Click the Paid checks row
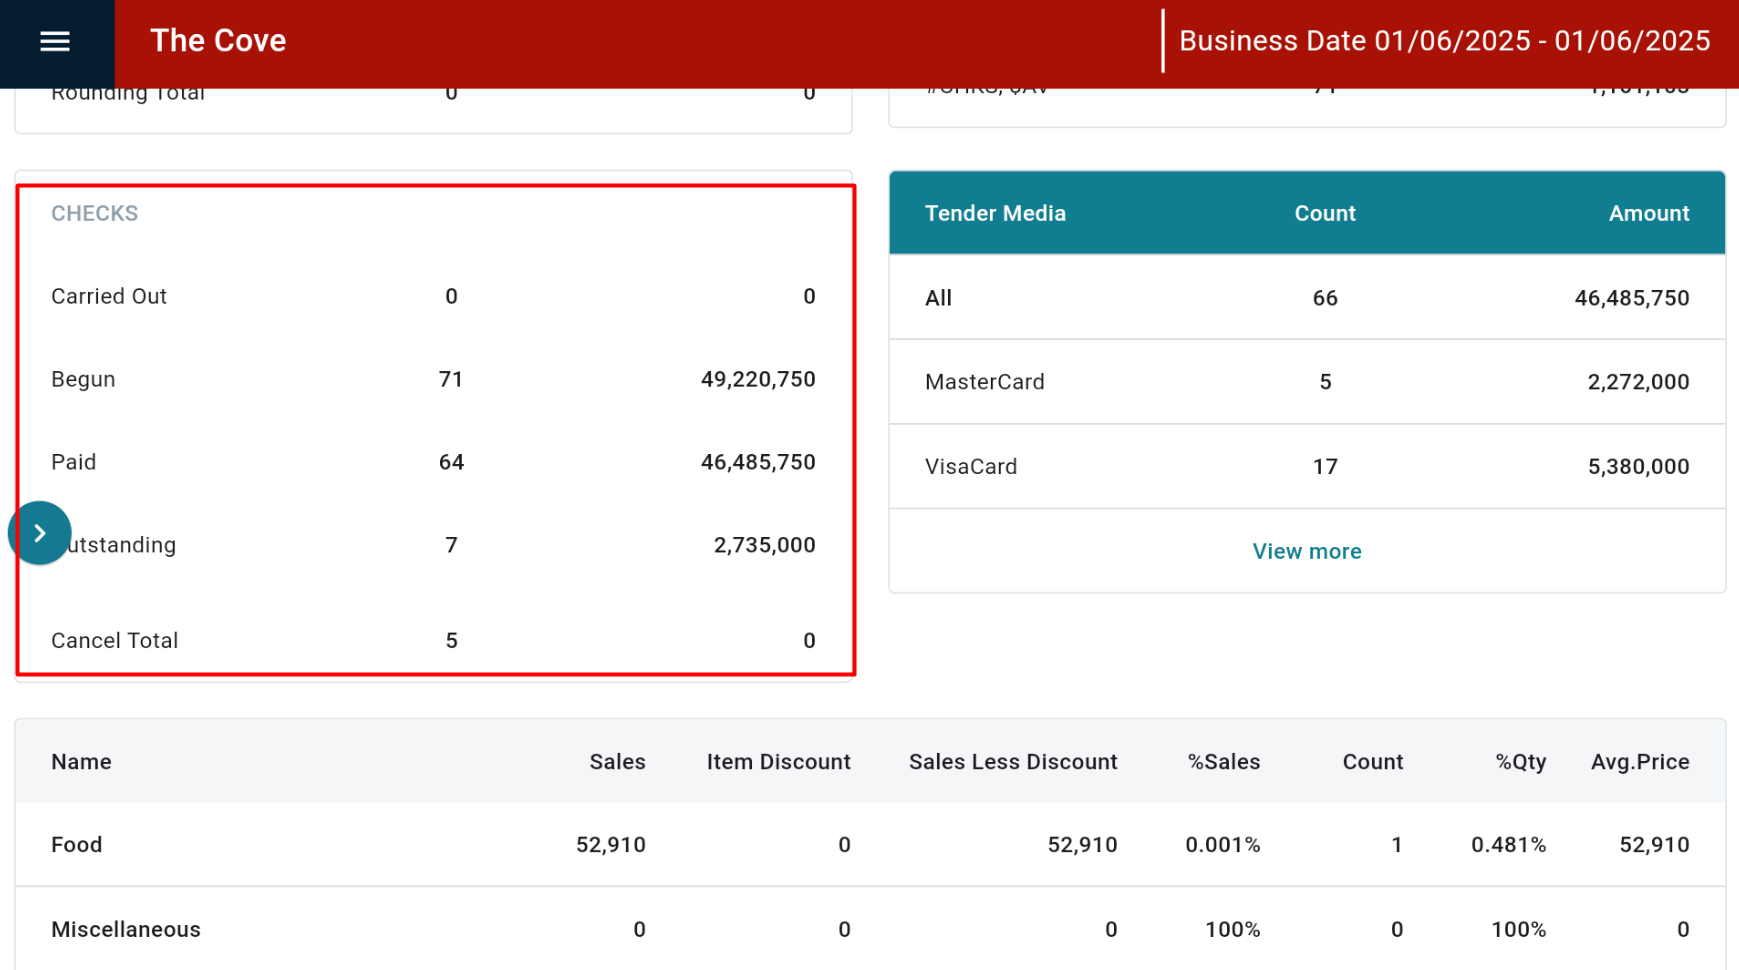This screenshot has width=1739, height=970. (433, 462)
